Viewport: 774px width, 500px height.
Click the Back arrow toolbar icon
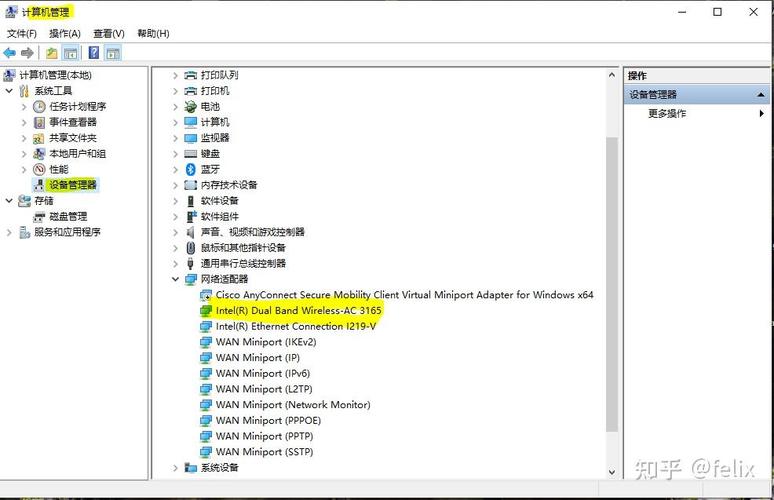9,53
